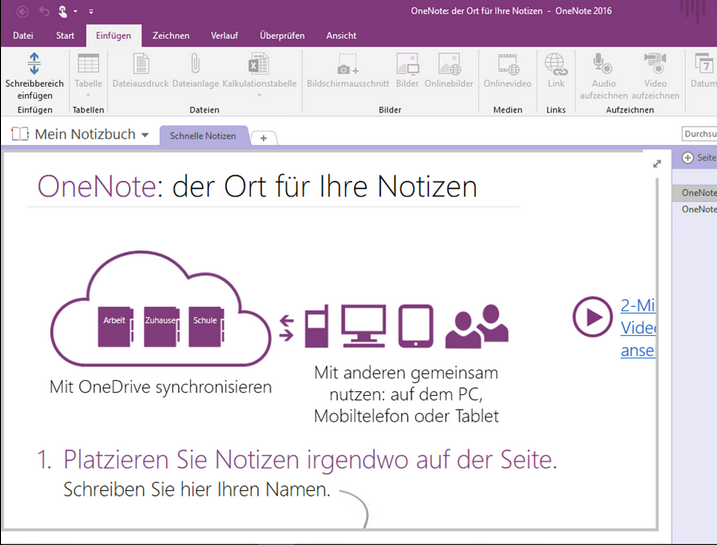Add a new section with plus tab
The height and width of the screenshot is (545, 717).
[264, 138]
